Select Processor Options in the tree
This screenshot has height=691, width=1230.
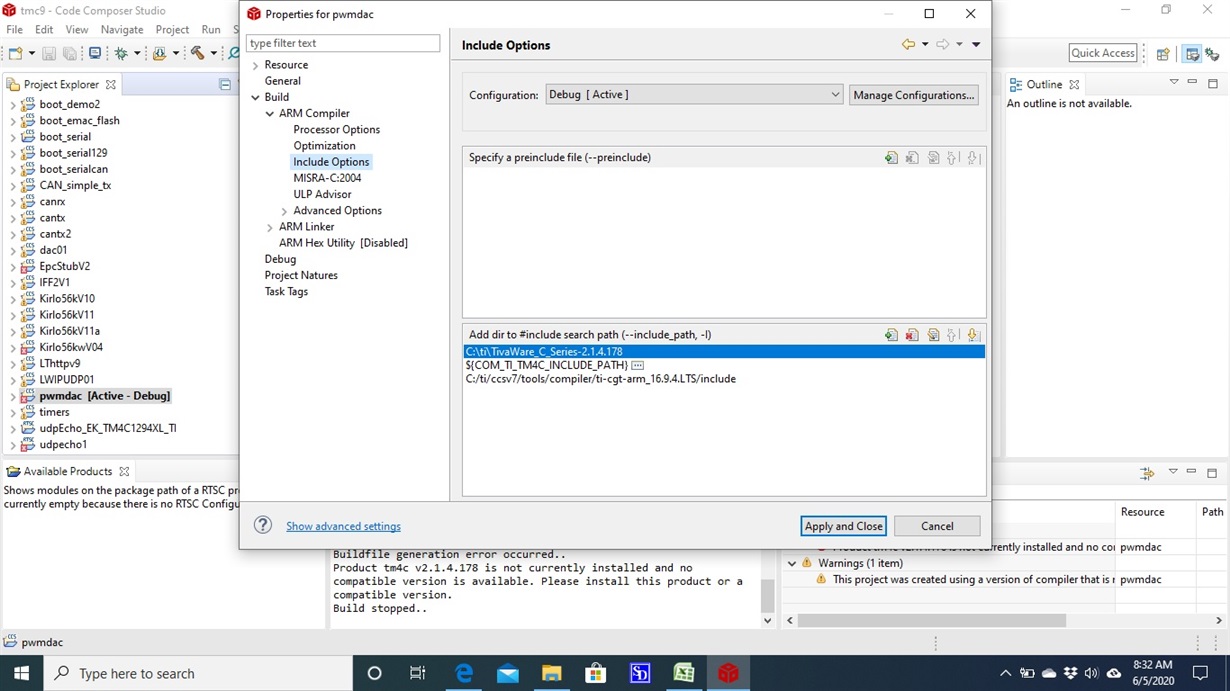336,130
